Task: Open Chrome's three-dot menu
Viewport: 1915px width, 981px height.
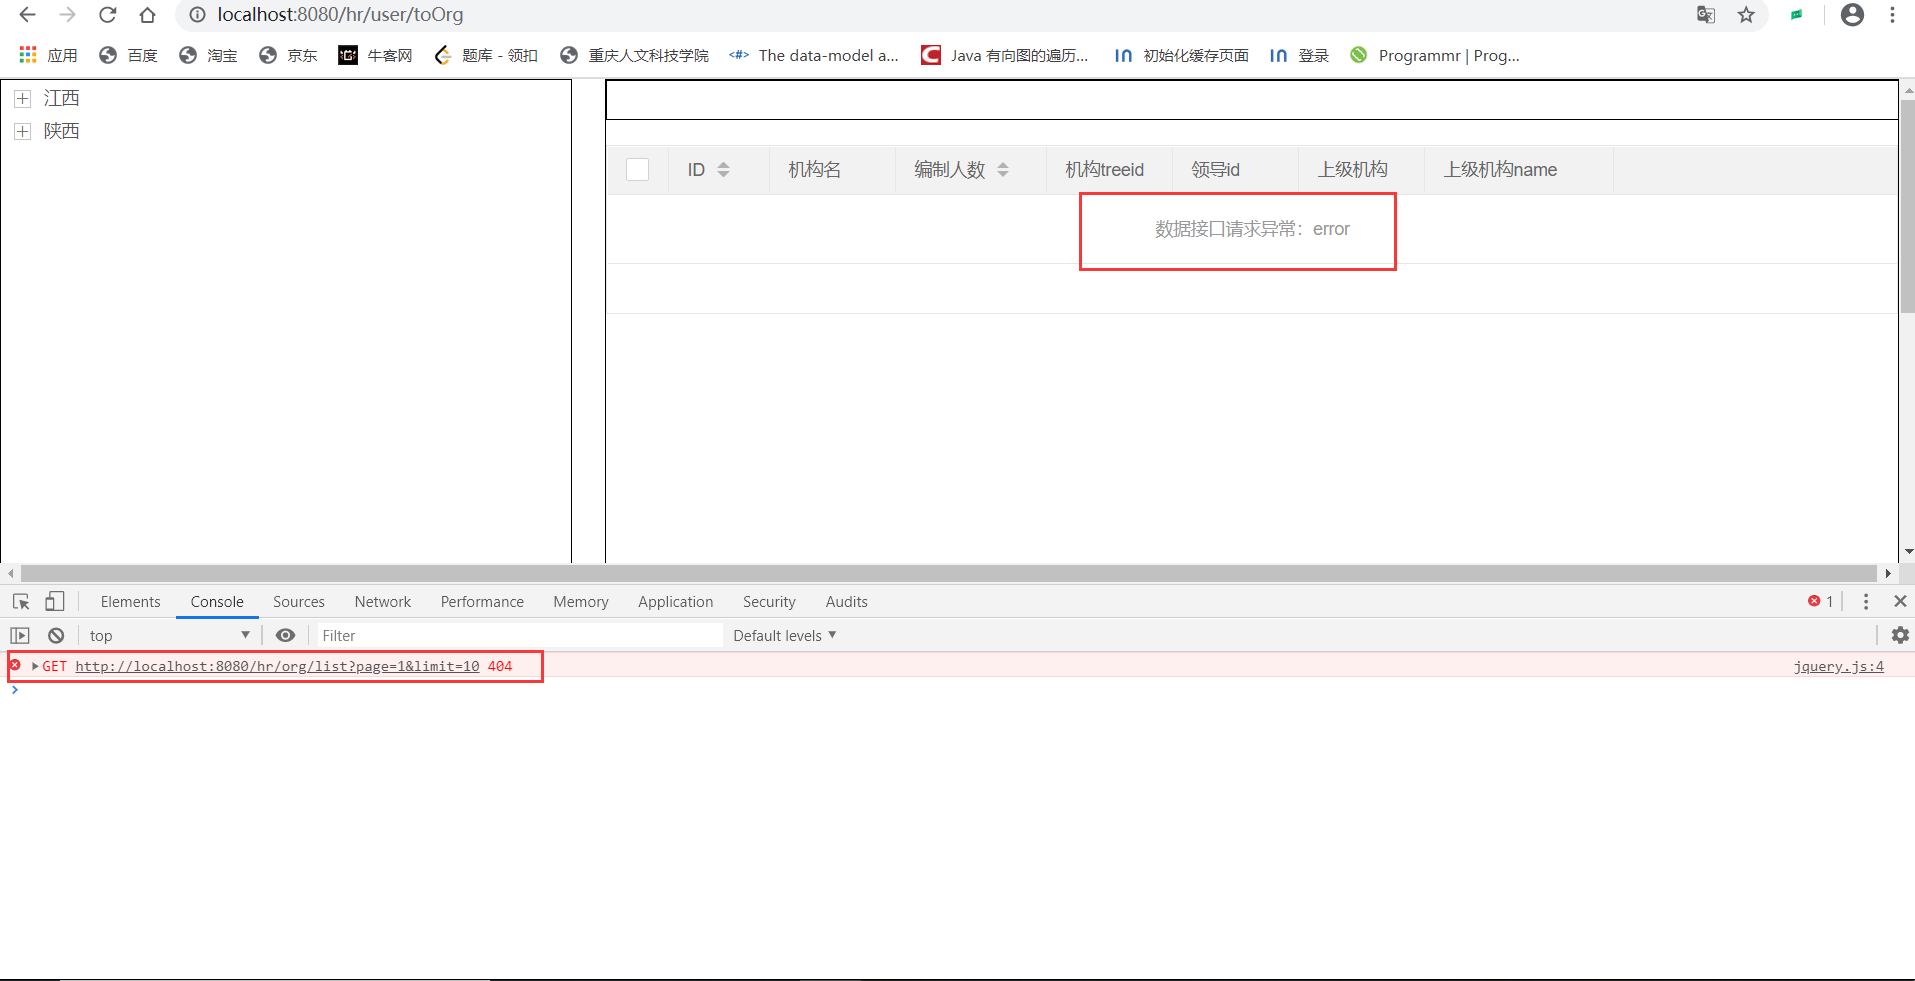Action: pos(1892,15)
